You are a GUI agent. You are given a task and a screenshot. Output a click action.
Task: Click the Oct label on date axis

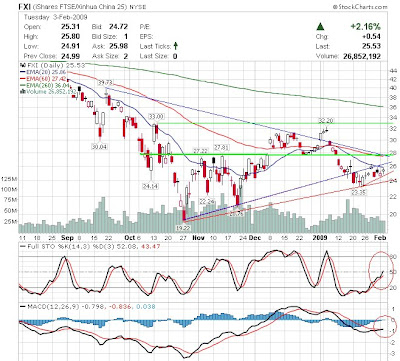click(129, 238)
